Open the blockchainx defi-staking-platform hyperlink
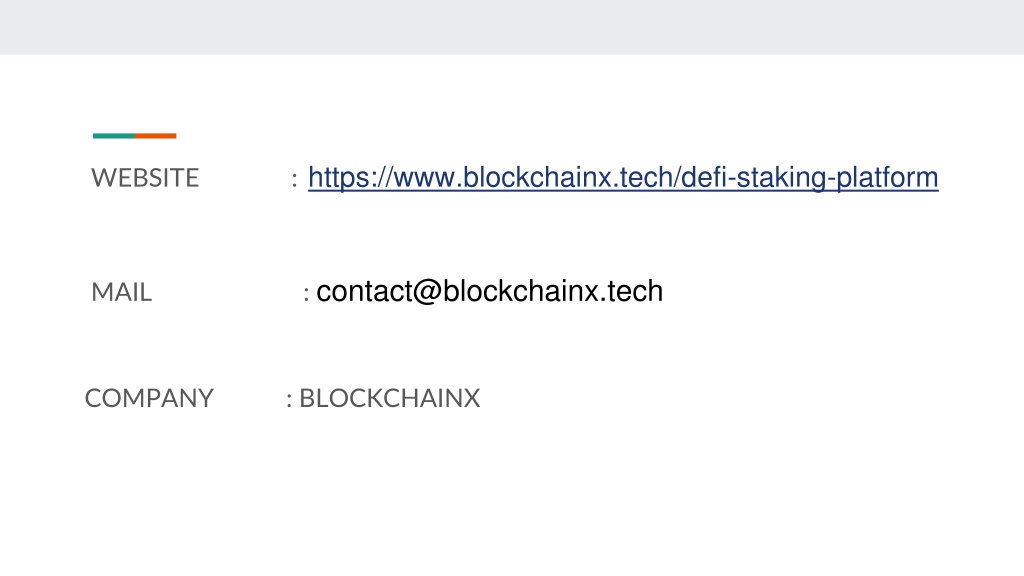The width and height of the screenshot is (1024, 576). pos(623,178)
